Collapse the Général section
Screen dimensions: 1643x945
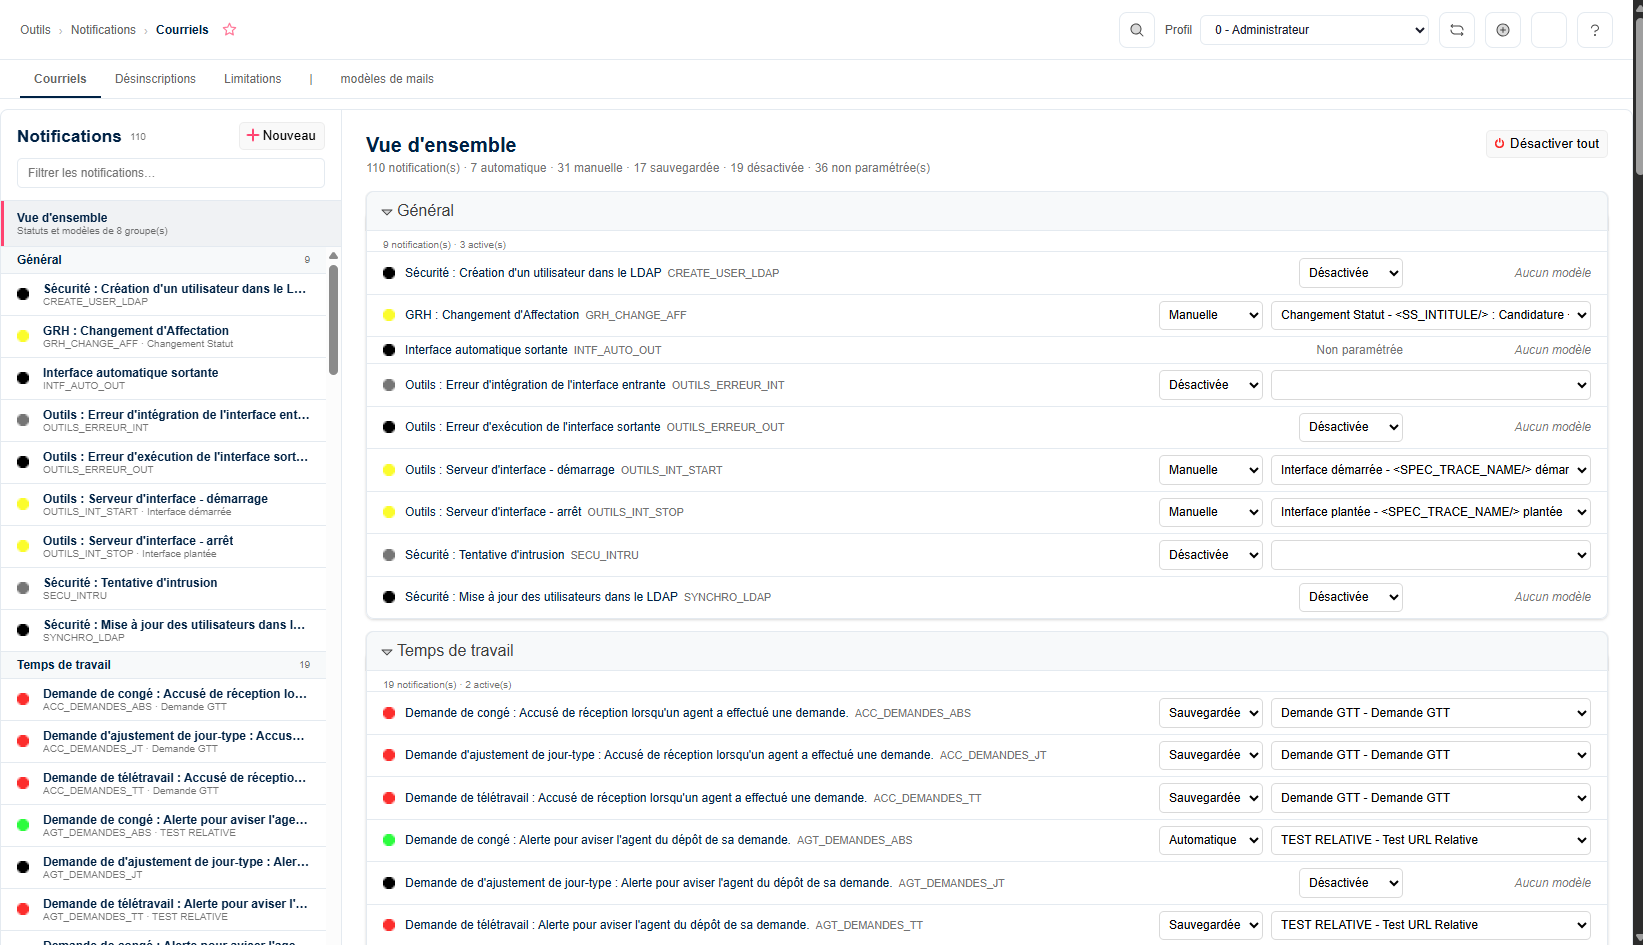(386, 211)
